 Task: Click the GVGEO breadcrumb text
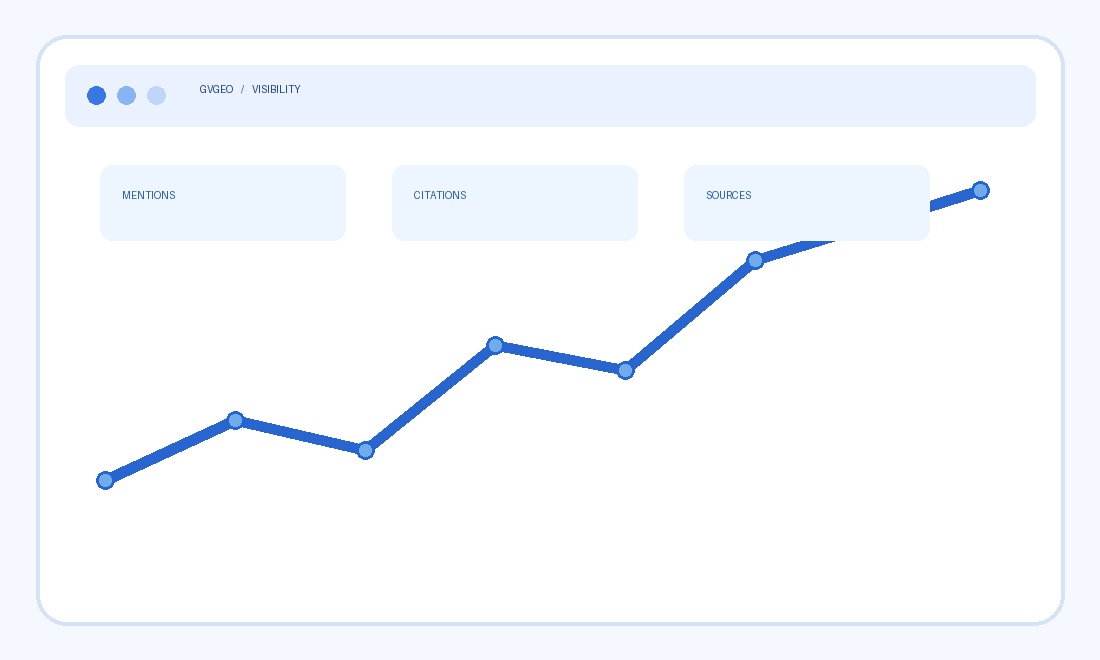[x=216, y=89]
